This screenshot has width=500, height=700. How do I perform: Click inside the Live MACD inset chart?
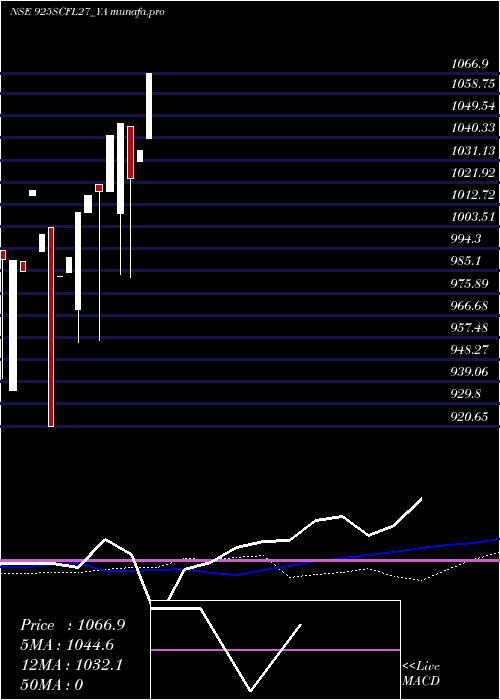(x=275, y=650)
